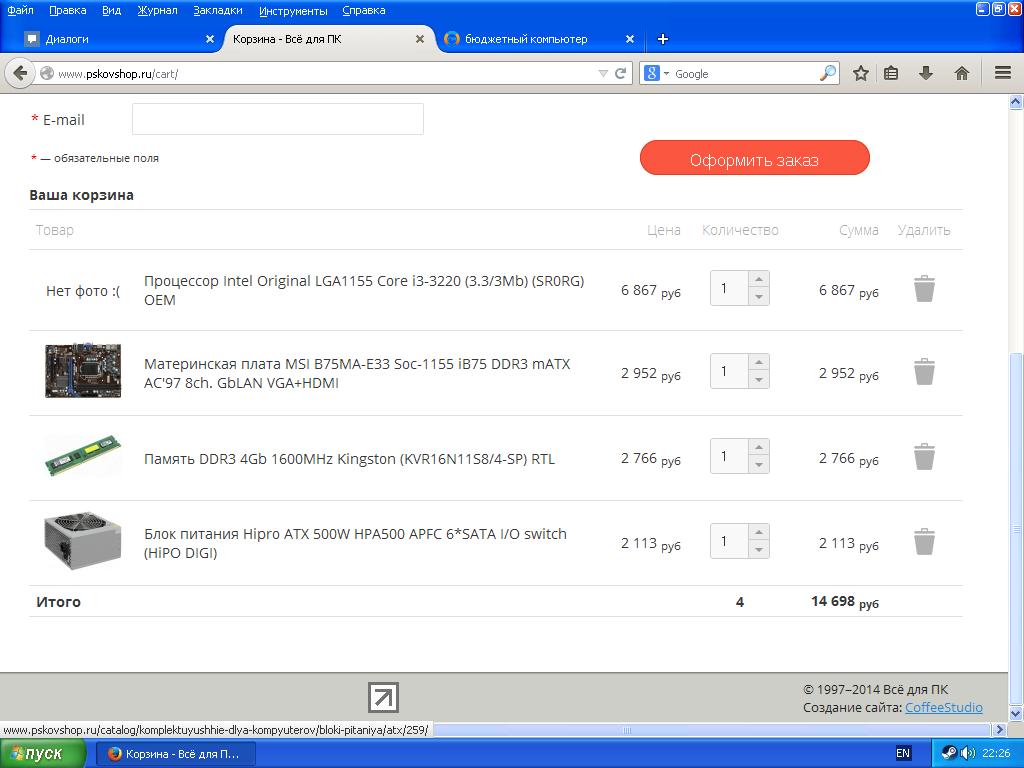Click the total sum 14 698 руб
The width and height of the screenshot is (1024, 768).
click(844, 602)
